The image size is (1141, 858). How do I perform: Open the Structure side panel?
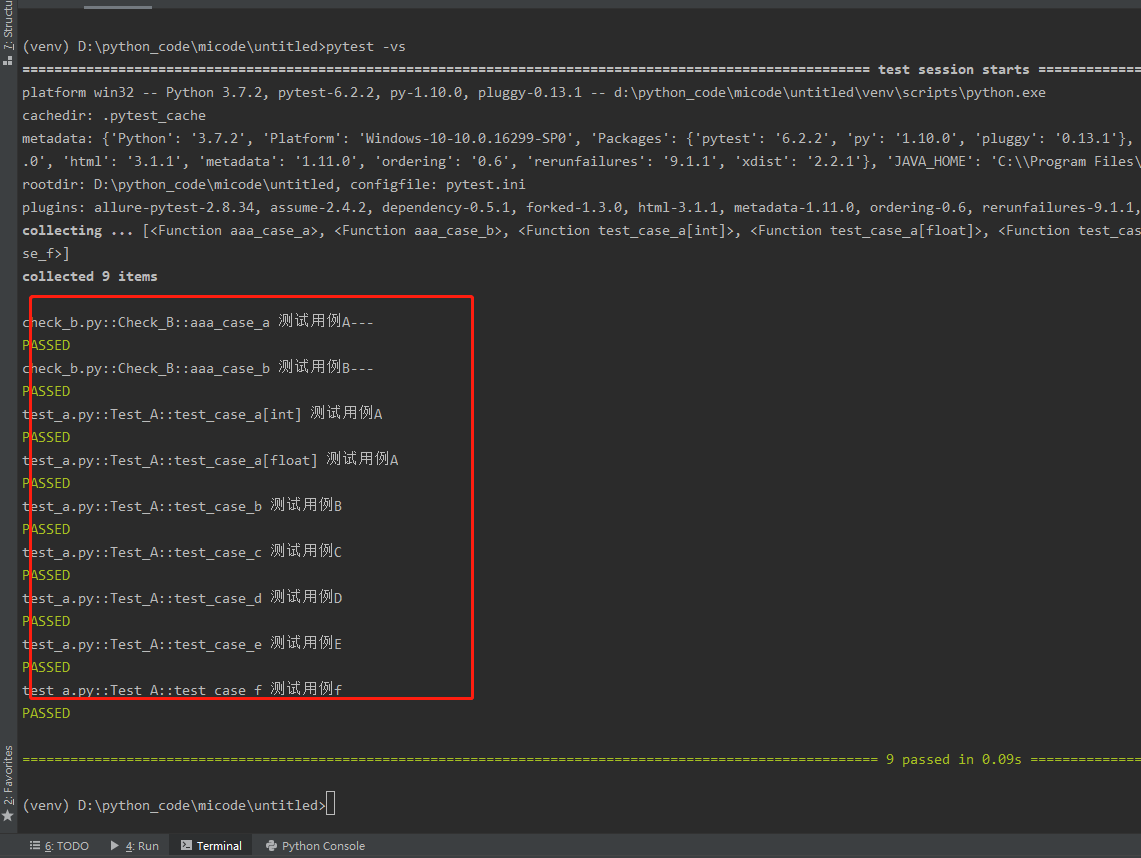coord(8,33)
